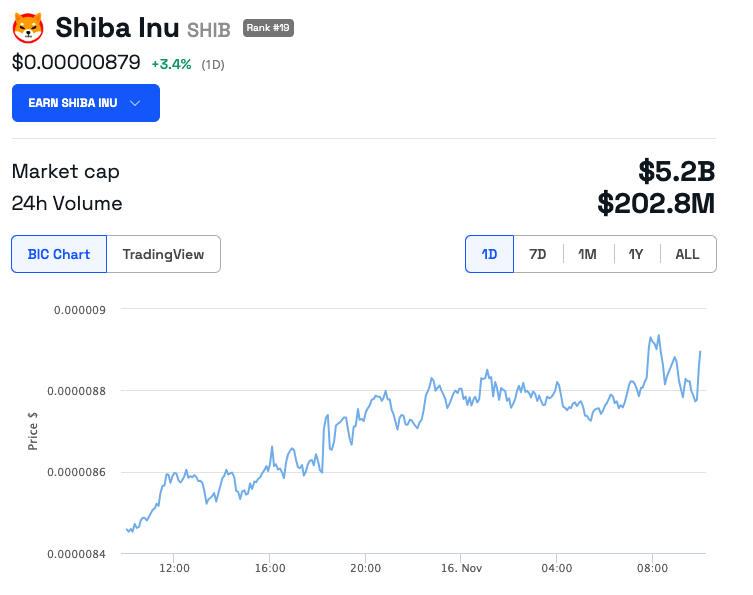Open the TradingView chart tab
753x595 pixels.
coord(163,254)
